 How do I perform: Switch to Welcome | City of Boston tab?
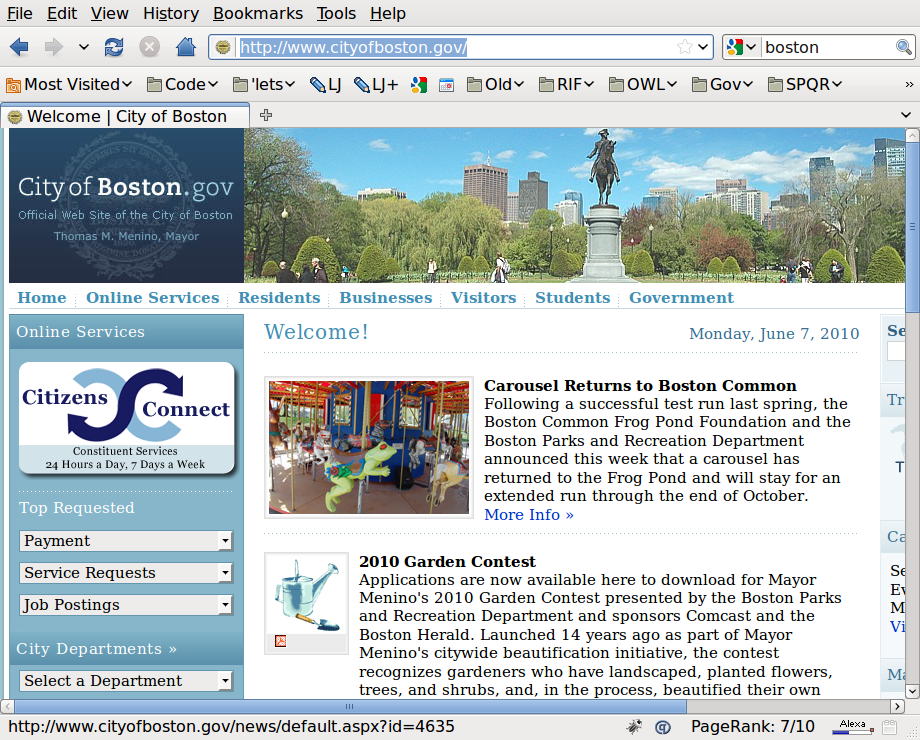125,116
